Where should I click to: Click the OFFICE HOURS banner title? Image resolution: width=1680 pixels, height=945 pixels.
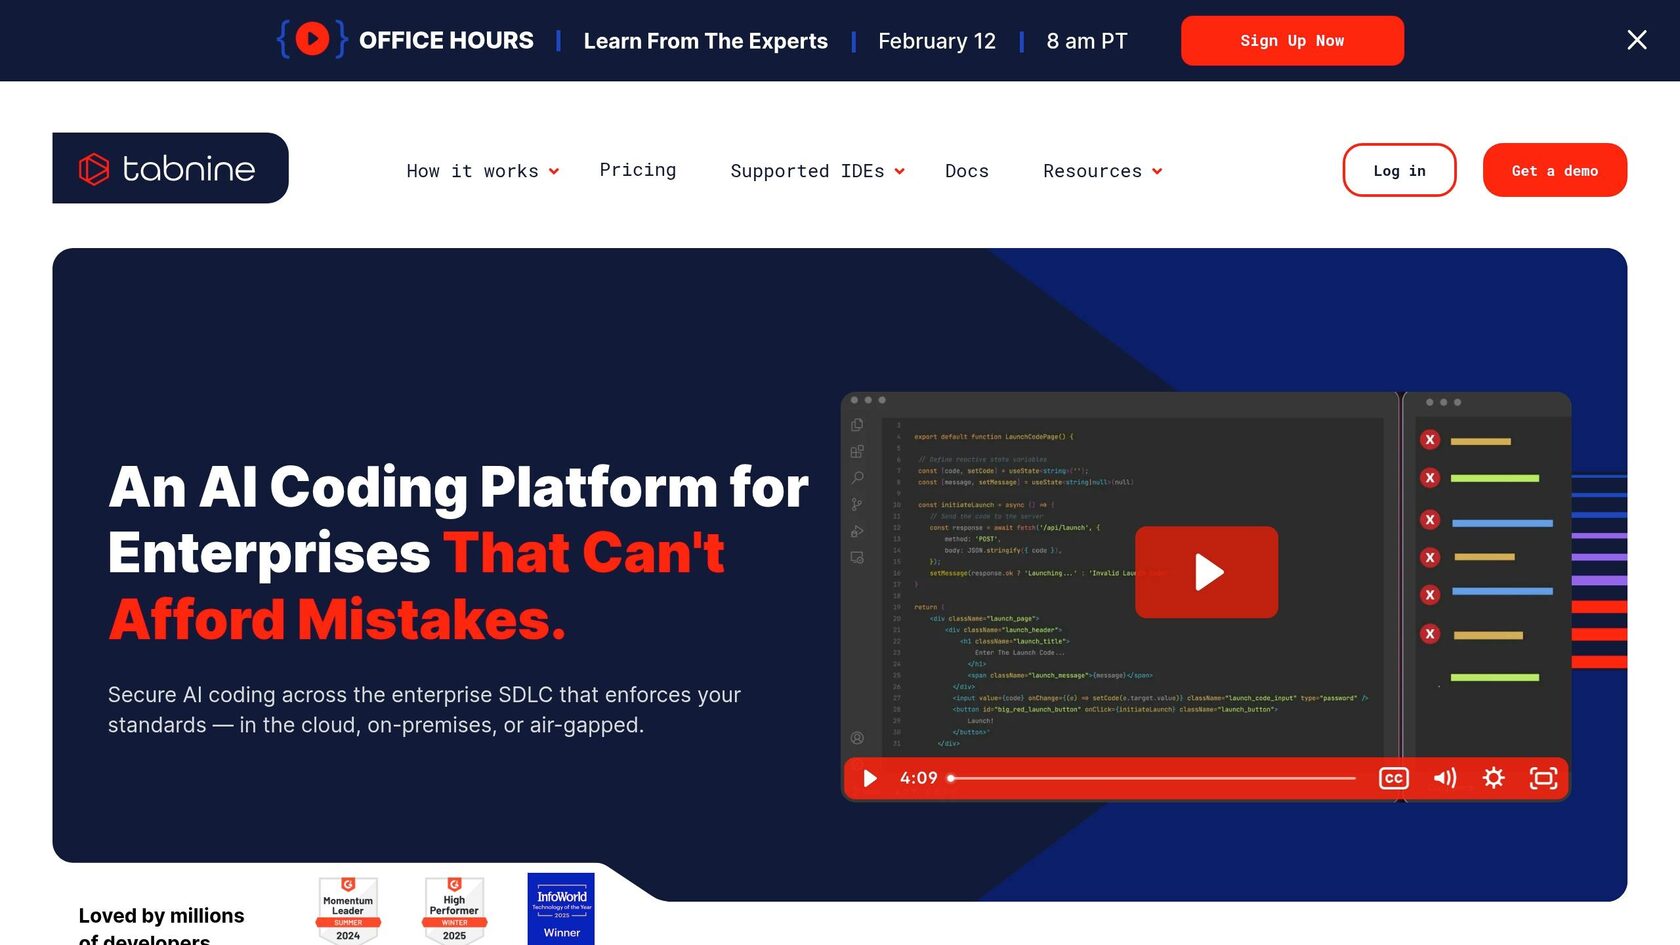pyautogui.click(x=446, y=40)
